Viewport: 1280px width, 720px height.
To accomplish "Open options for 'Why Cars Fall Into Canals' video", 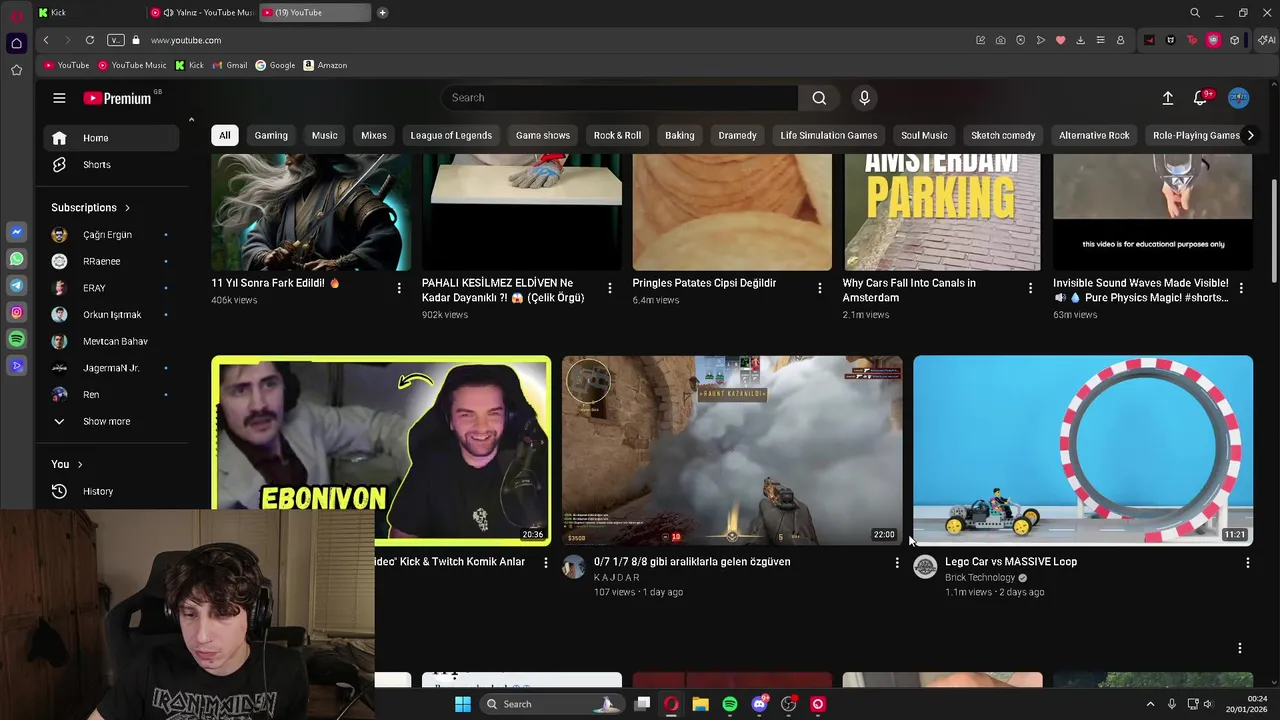I will point(1031,288).
